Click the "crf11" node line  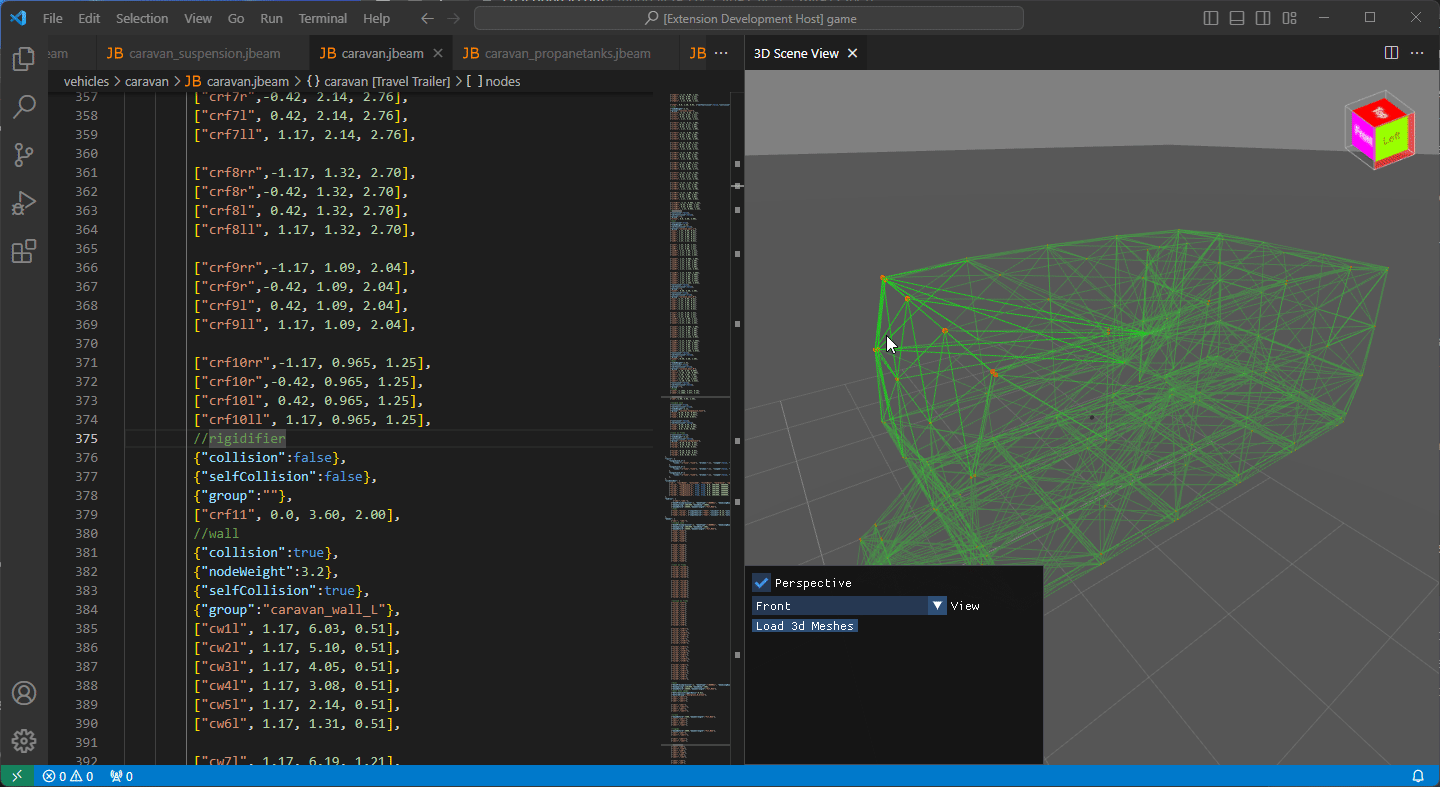click(x=297, y=514)
